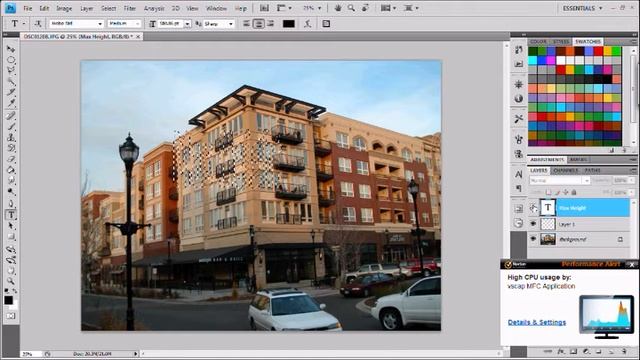
Task: Select the Pen tool
Action: (x=11, y=203)
